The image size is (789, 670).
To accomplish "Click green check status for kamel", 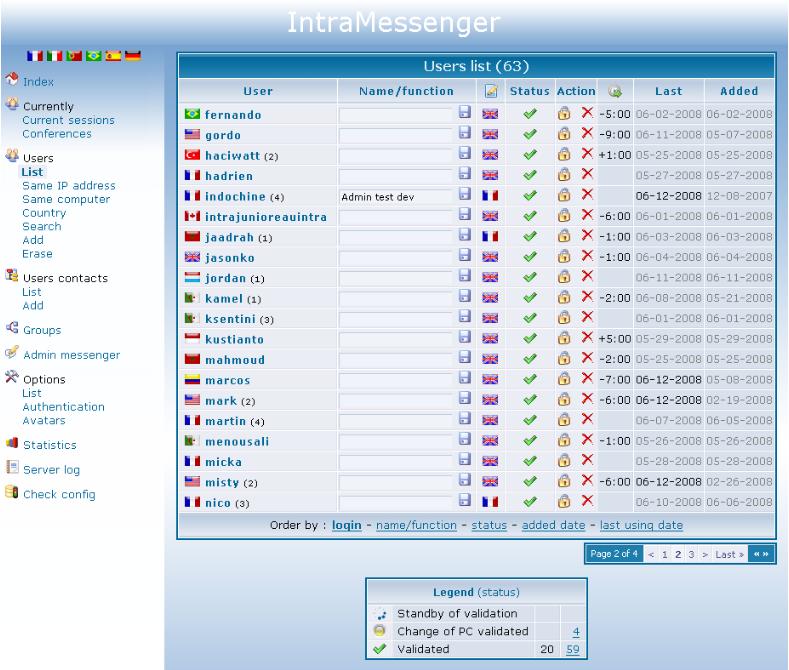I will [x=530, y=297].
